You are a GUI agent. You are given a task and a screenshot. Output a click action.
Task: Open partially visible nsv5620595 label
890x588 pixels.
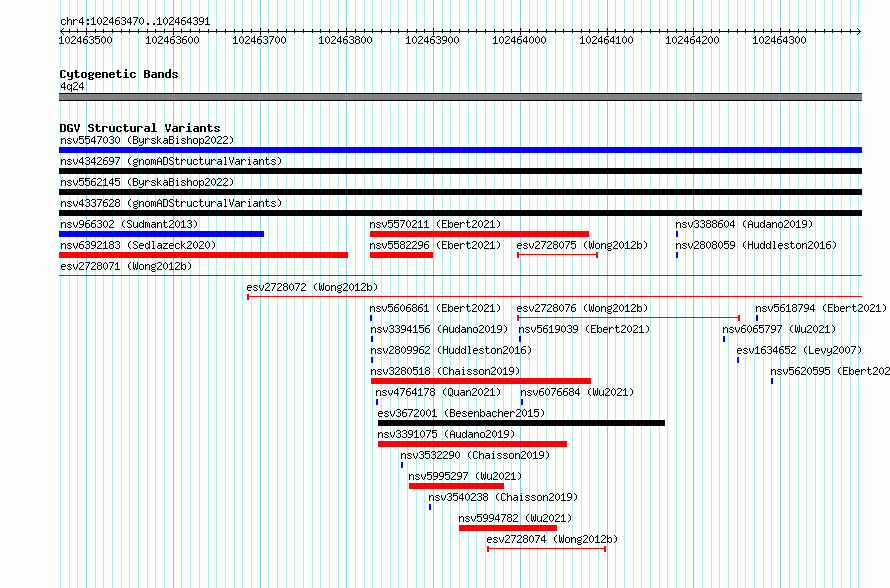click(x=830, y=371)
